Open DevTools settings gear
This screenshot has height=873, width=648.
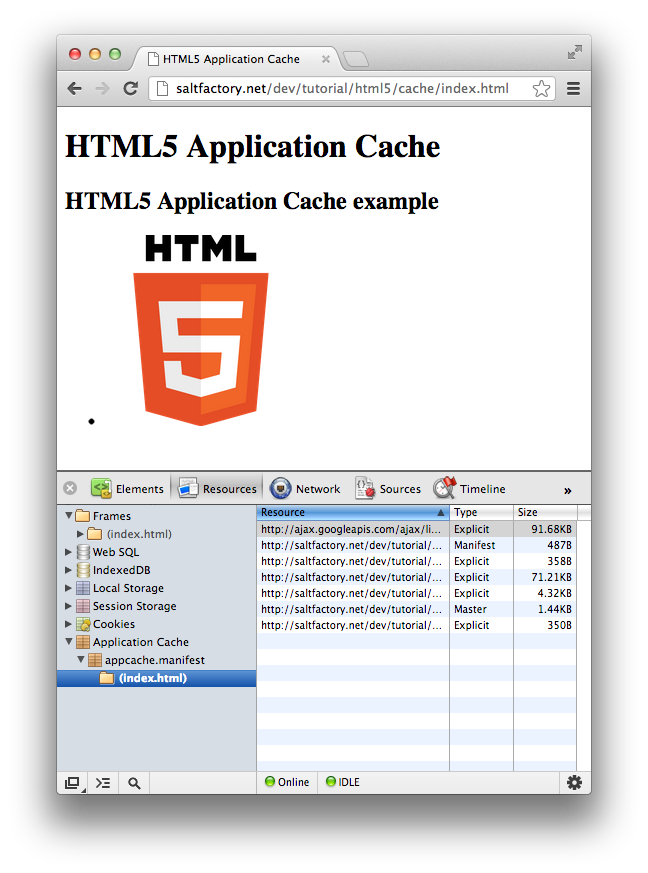[575, 782]
